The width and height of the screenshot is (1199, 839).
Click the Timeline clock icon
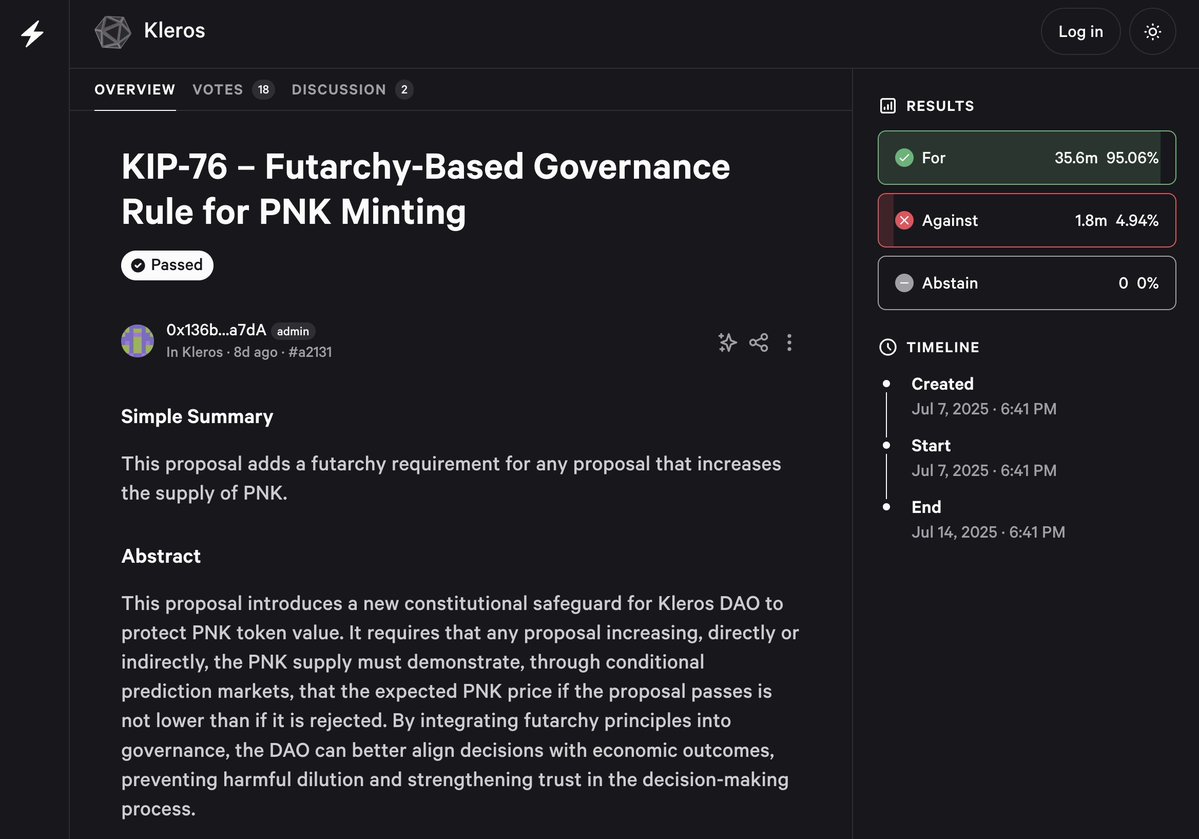coord(888,347)
